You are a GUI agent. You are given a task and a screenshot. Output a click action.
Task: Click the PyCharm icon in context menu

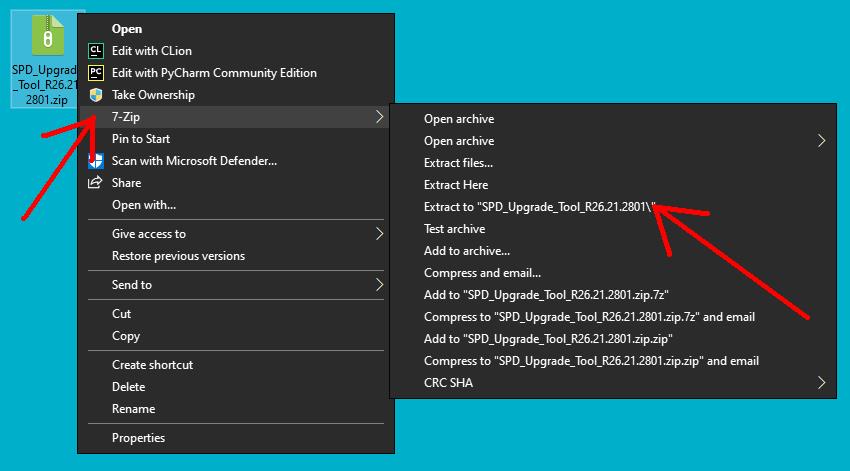96,73
